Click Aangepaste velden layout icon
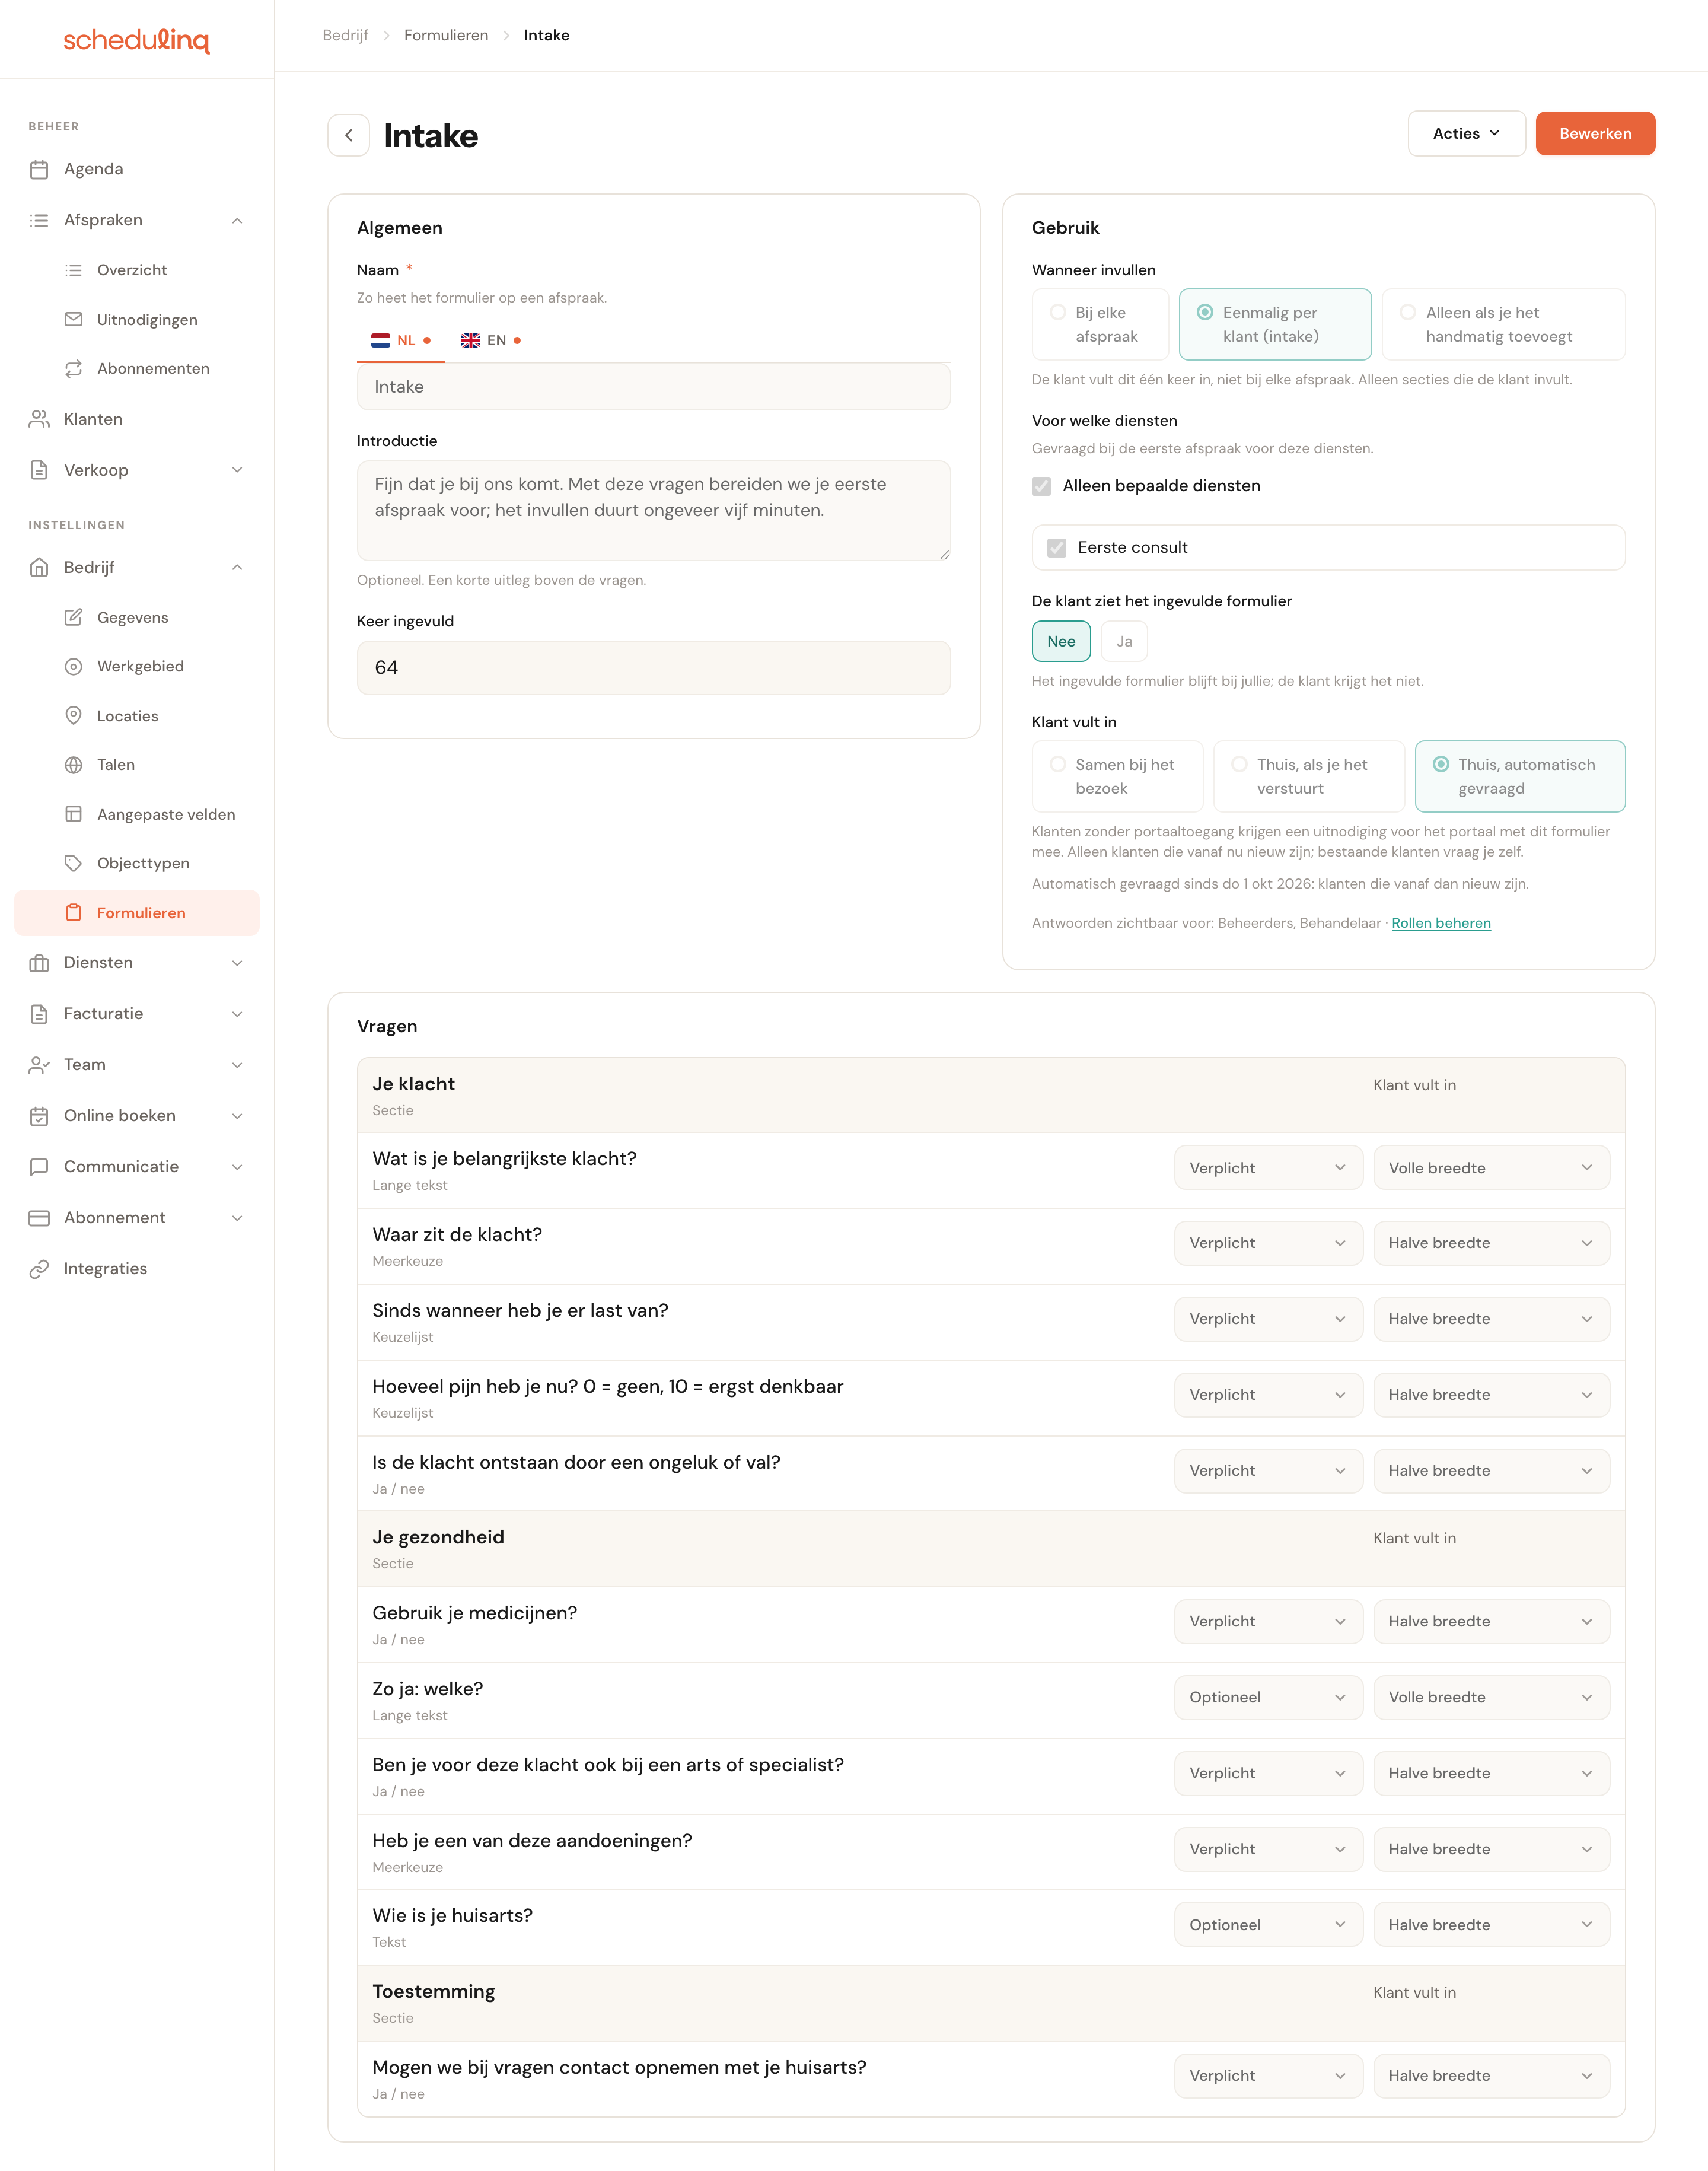Viewport: 1708px width, 2171px height. [73, 814]
